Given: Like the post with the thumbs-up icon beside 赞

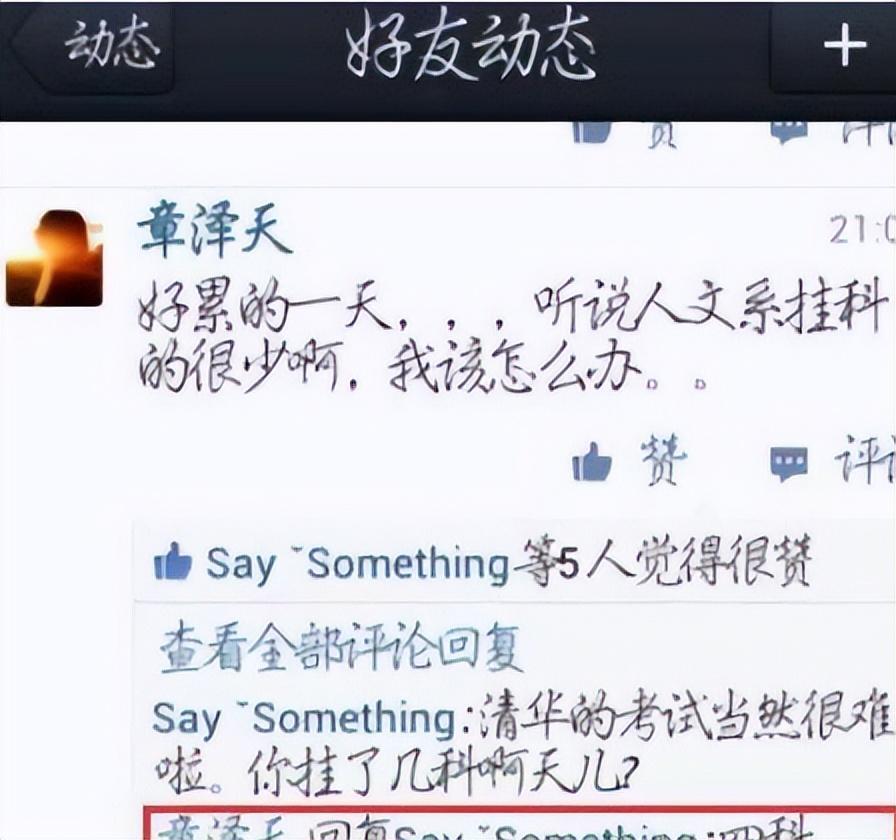Looking at the screenshot, I should [x=592, y=462].
